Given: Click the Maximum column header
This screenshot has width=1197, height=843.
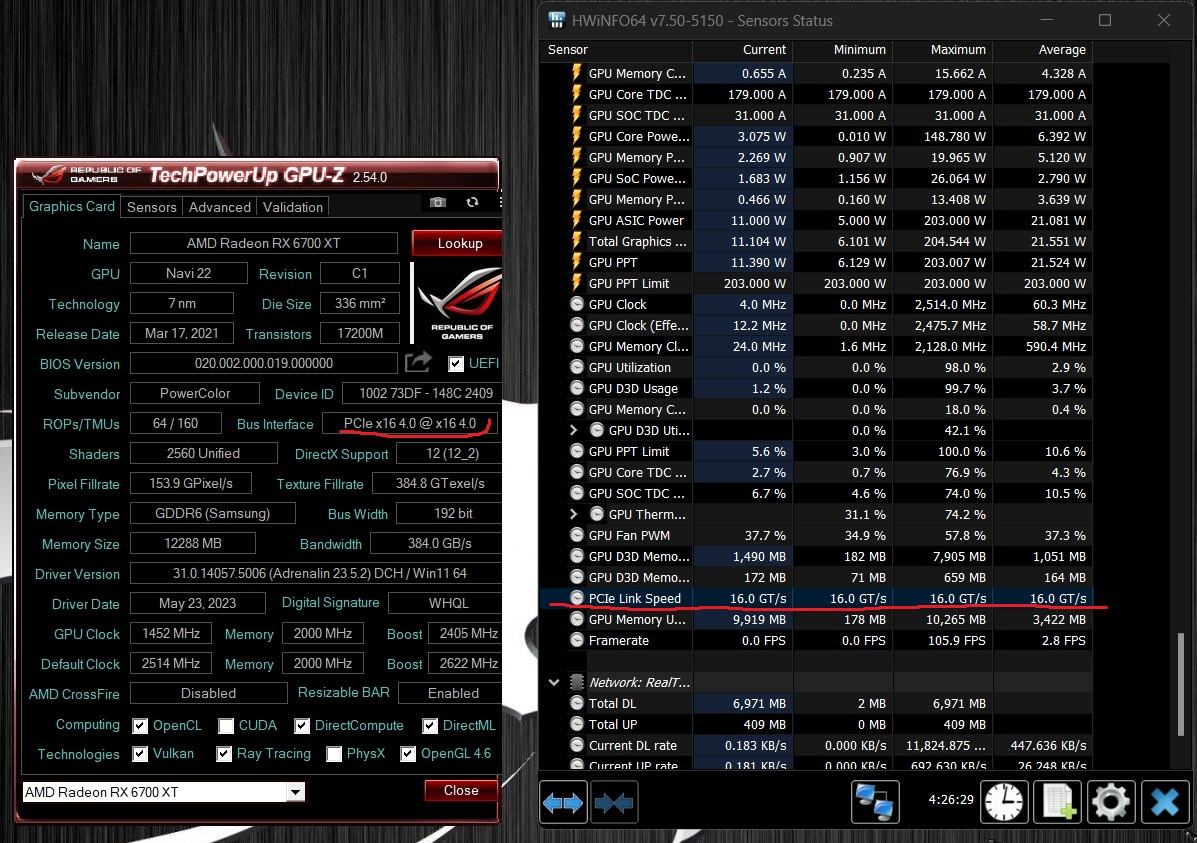Looking at the screenshot, I should coord(943,50).
